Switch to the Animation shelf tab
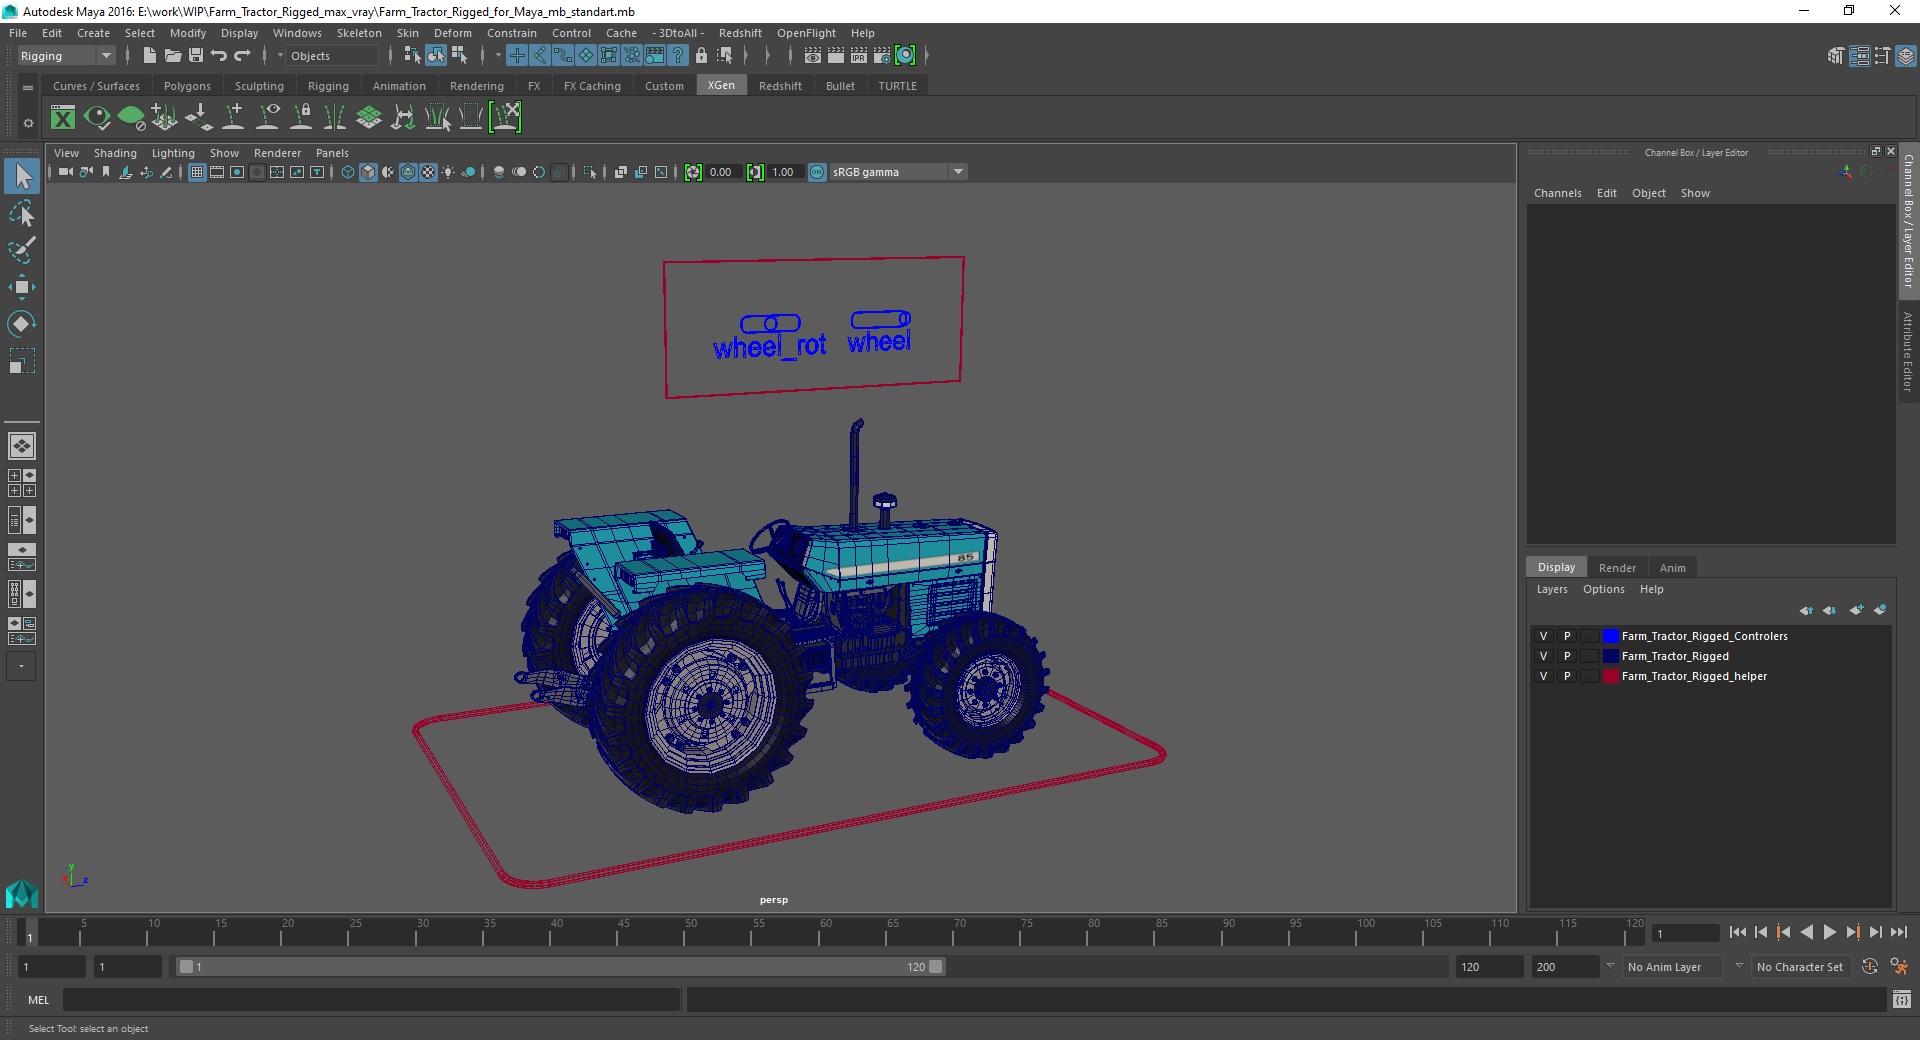1920x1040 pixels. (x=399, y=86)
